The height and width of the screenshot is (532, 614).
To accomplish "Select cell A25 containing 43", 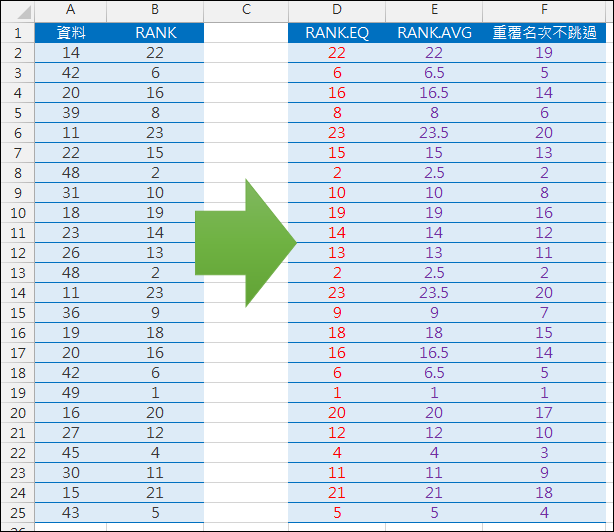I will 70,513.
